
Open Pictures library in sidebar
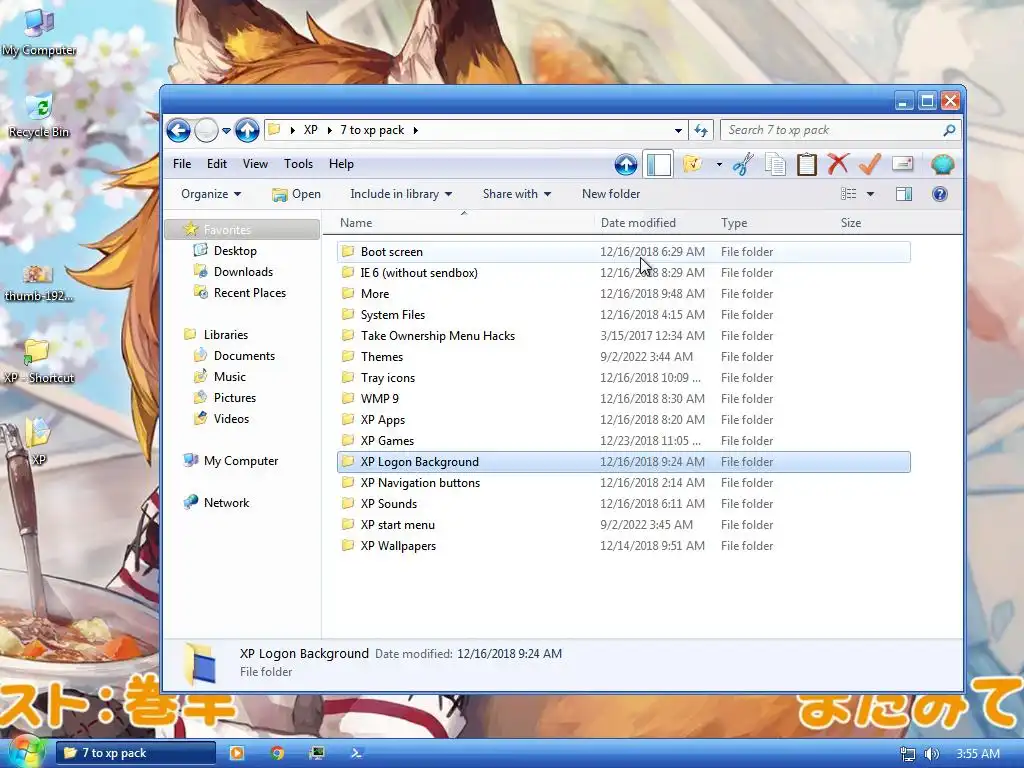click(234, 398)
